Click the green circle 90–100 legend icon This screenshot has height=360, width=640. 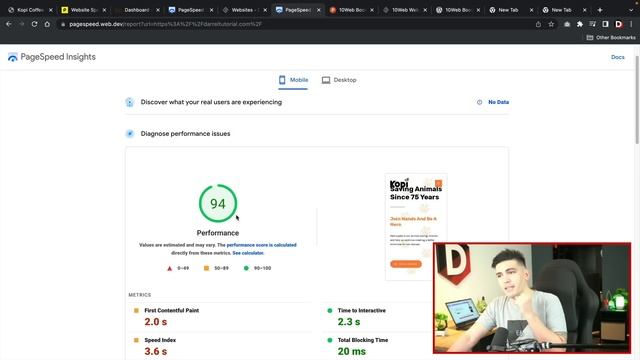pyautogui.click(x=246, y=268)
